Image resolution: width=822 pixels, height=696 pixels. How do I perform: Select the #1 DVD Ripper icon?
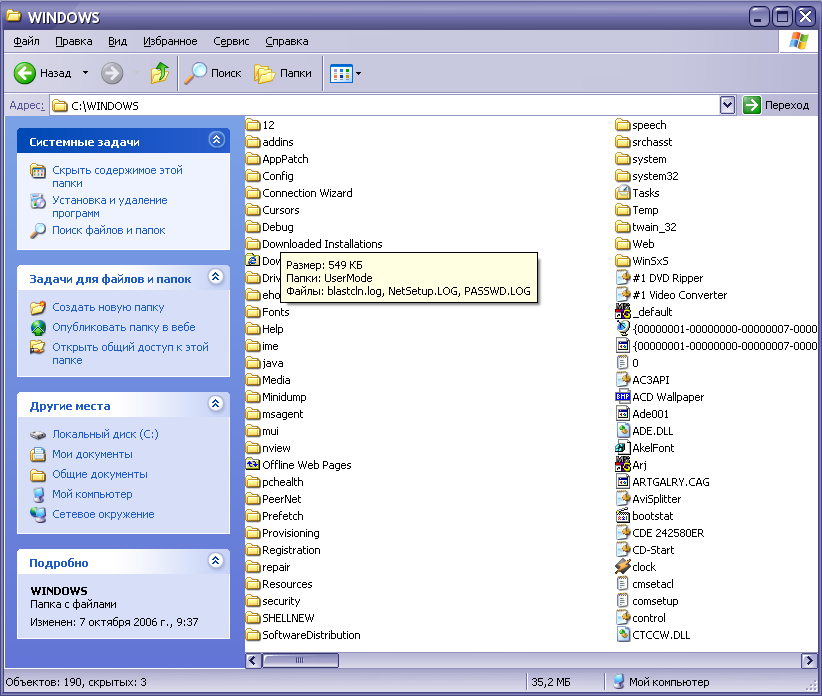[x=623, y=278]
